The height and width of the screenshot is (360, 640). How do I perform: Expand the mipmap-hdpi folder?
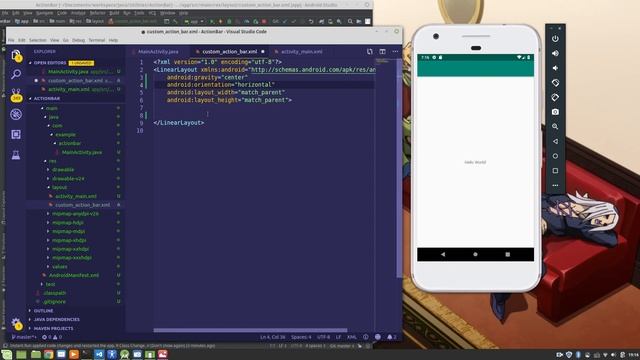pyautogui.click(x=68, y=223)
